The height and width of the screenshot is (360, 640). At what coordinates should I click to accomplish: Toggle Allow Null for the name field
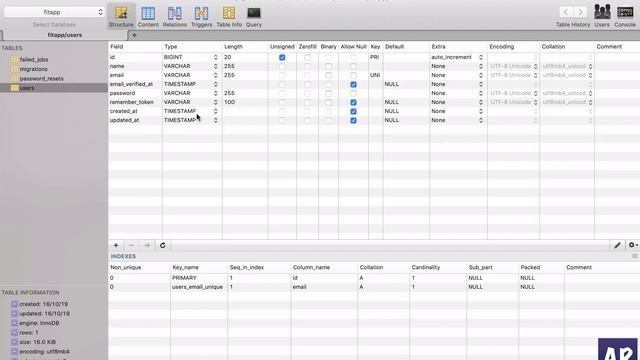click(x=353, y=67)
